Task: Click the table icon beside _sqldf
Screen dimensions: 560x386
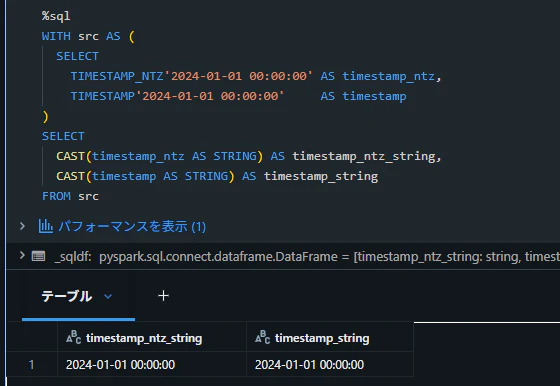Action: [38, 256]
